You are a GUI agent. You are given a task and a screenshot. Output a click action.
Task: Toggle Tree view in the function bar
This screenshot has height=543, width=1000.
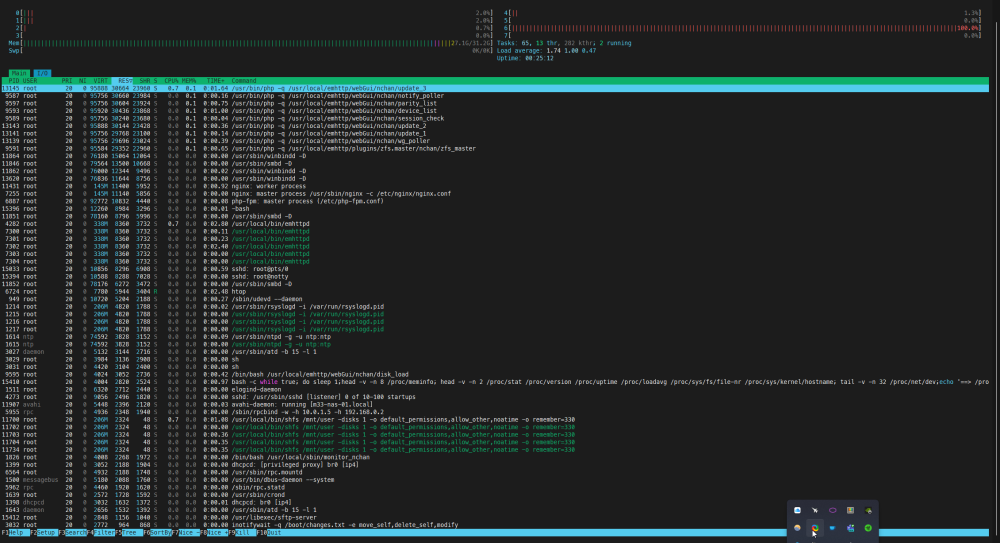pos(129,533)
